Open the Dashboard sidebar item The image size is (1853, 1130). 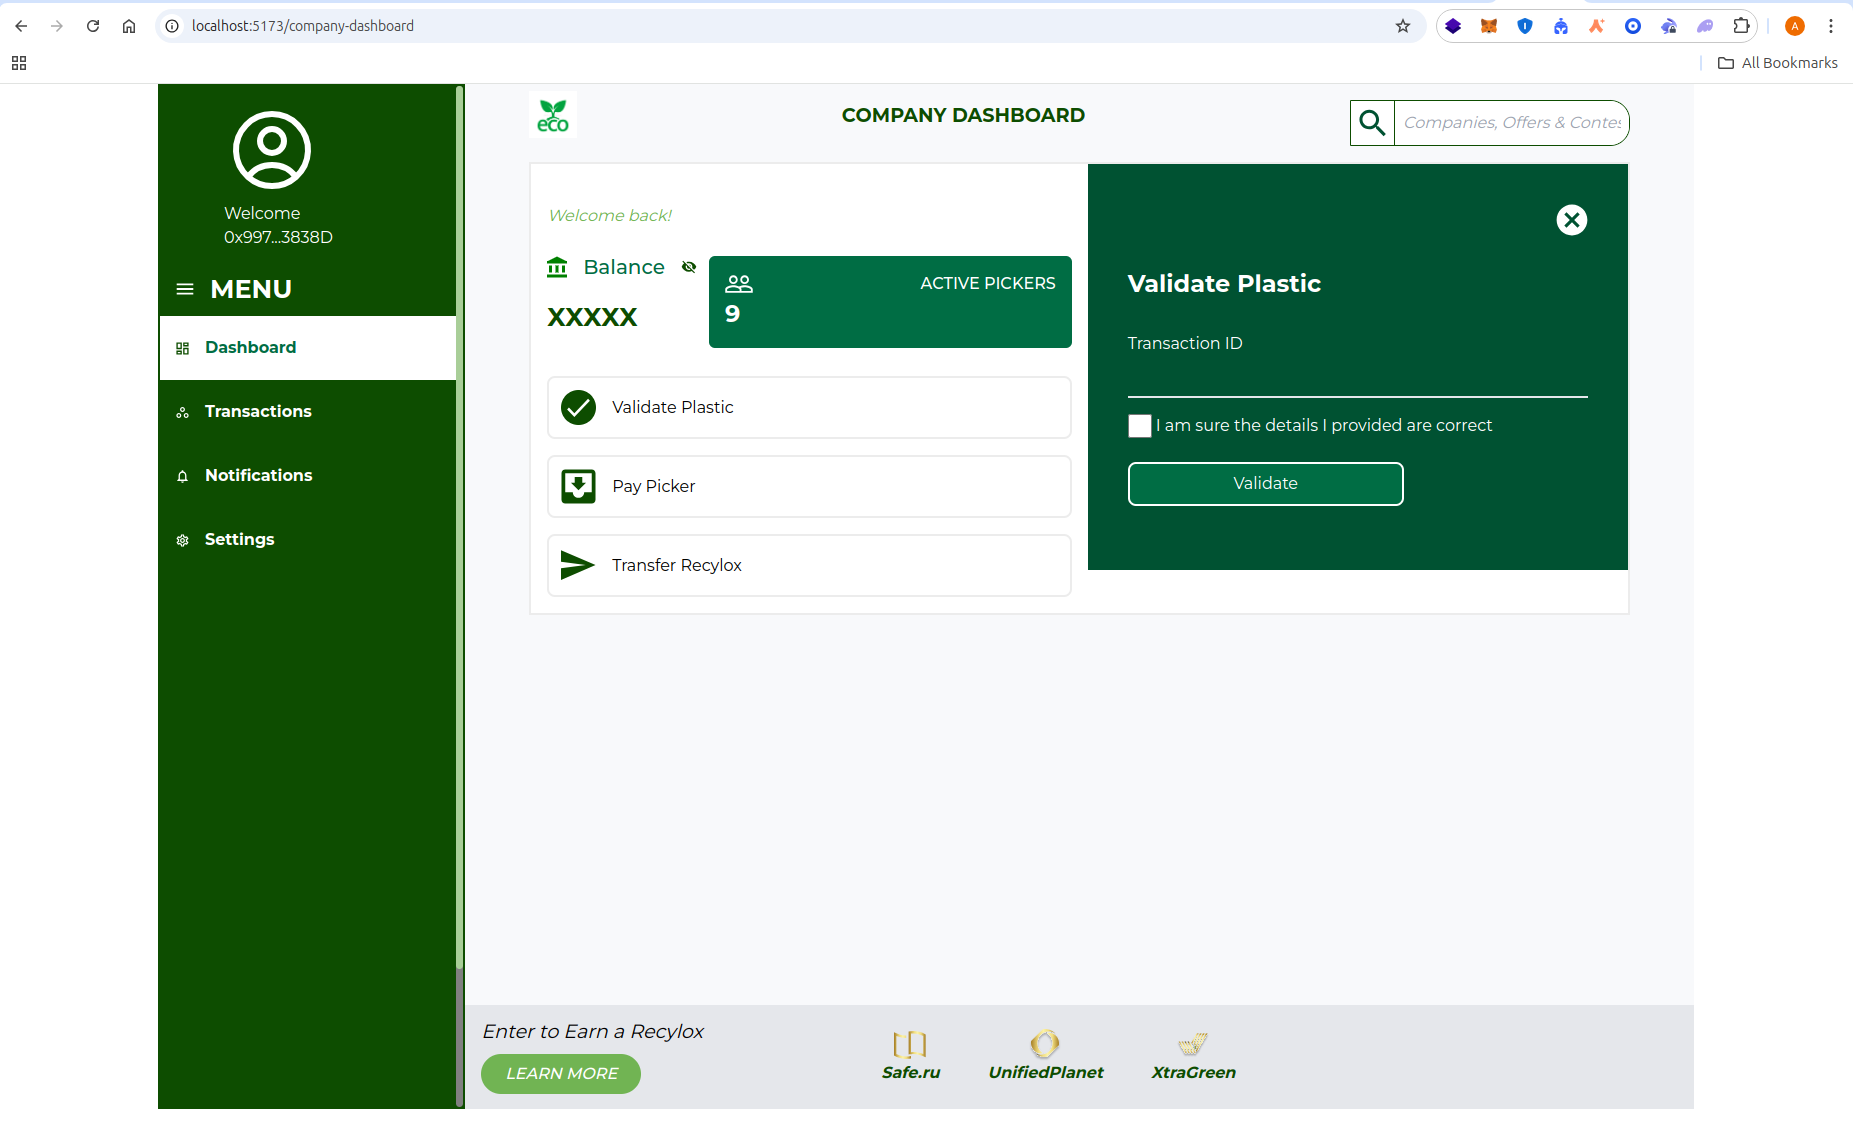pos(308,348)
